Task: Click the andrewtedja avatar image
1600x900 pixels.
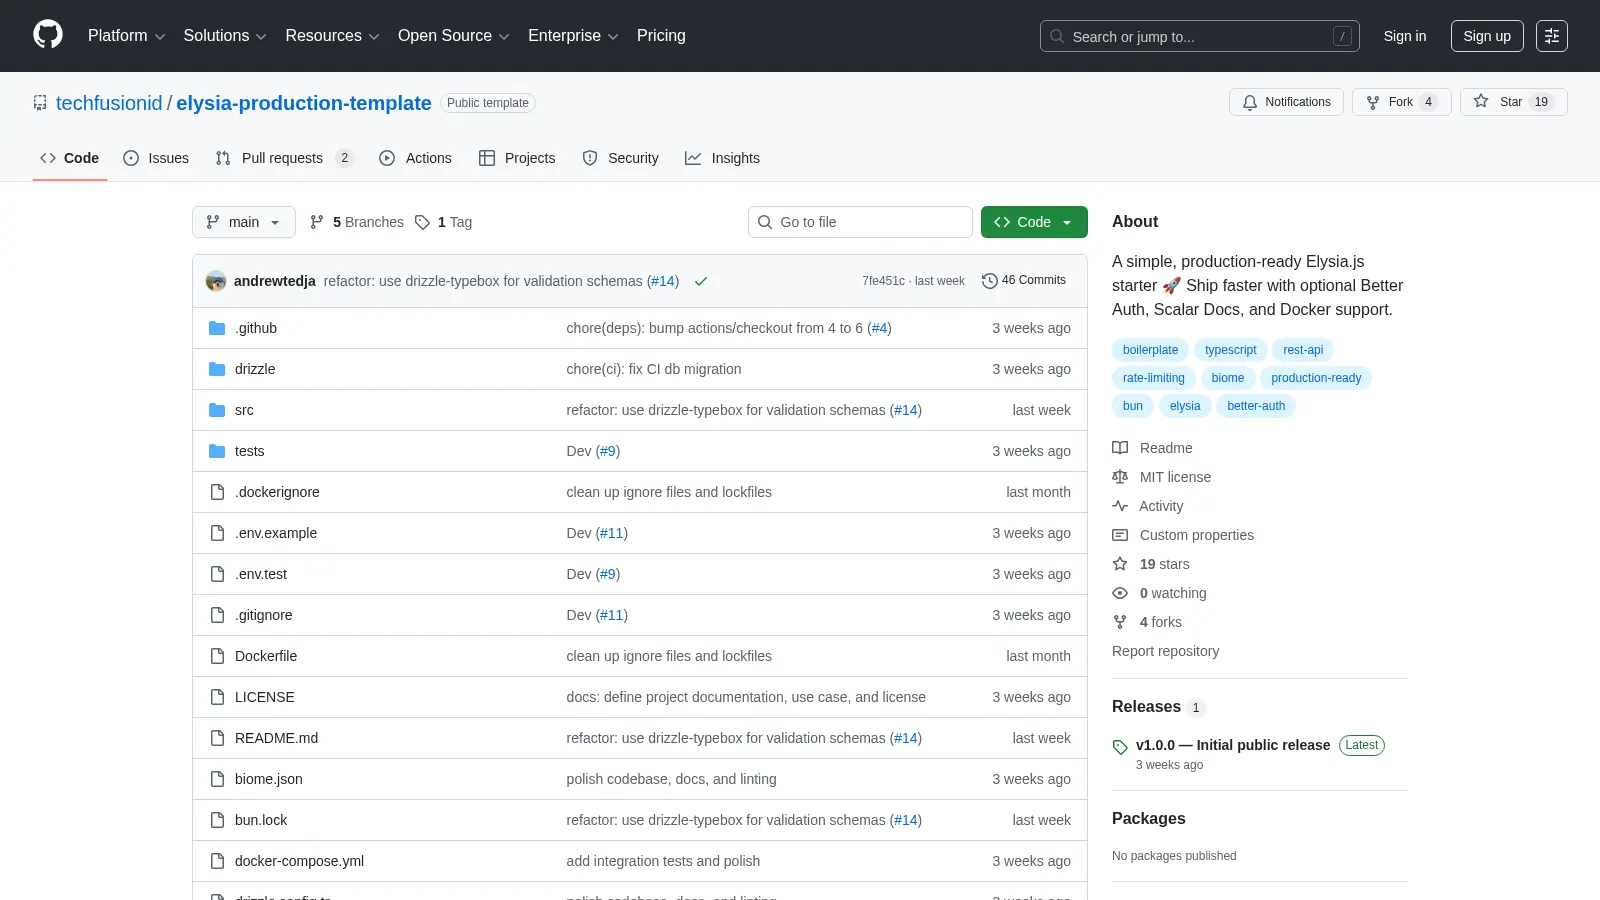Action: pos(216,281)
